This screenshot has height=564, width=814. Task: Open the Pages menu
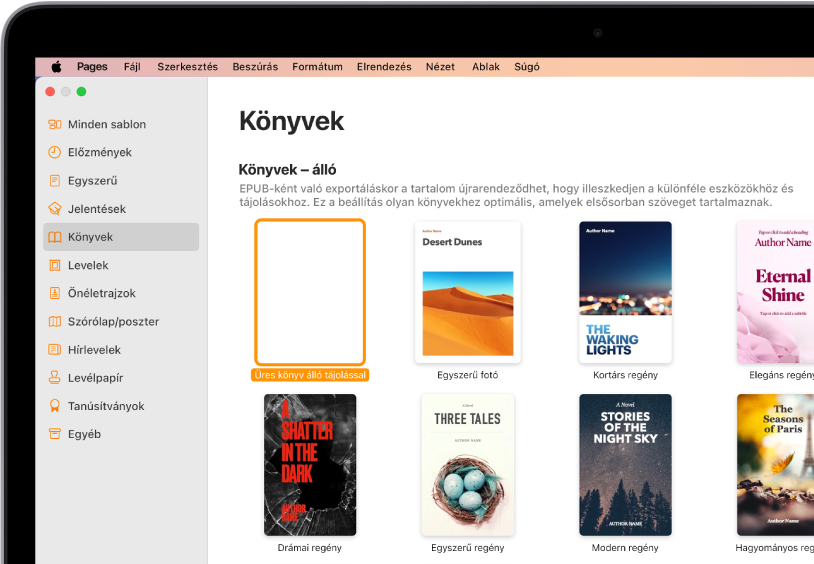[92, 66]
